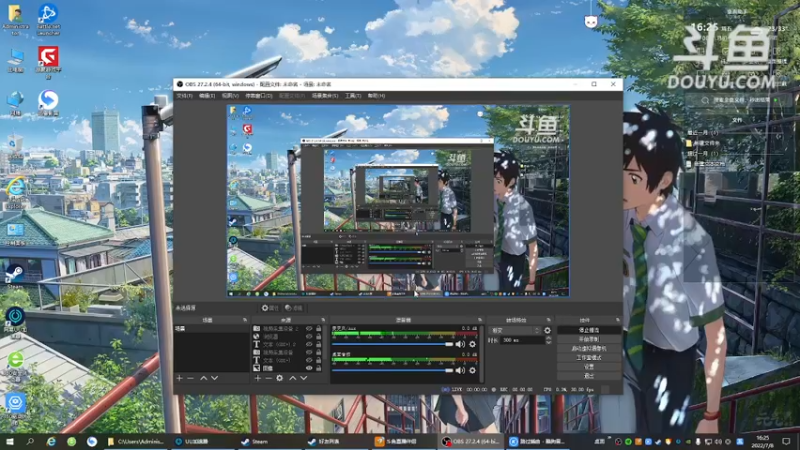Open 设置 settings button in controls

pos(589,367)
